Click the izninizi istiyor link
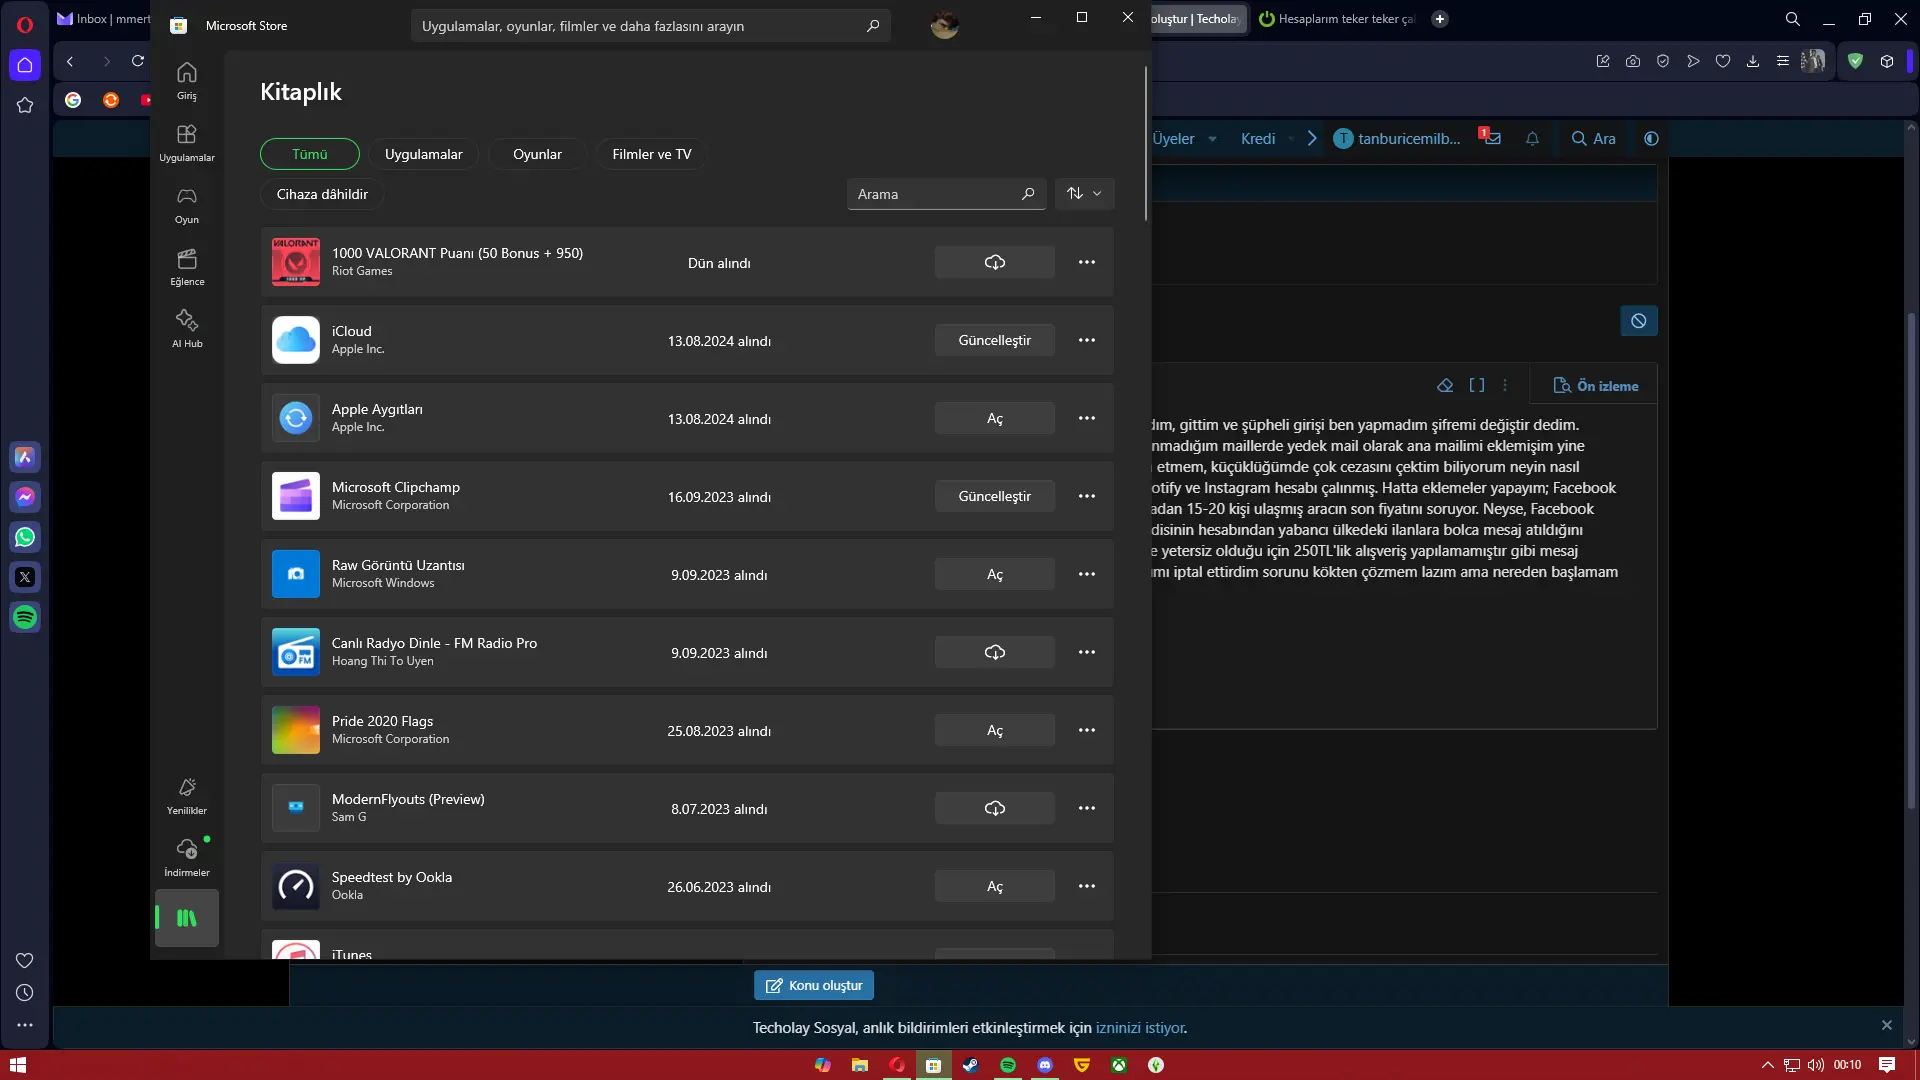Screen dimensions: 1920x1080 point(1140,1028)
